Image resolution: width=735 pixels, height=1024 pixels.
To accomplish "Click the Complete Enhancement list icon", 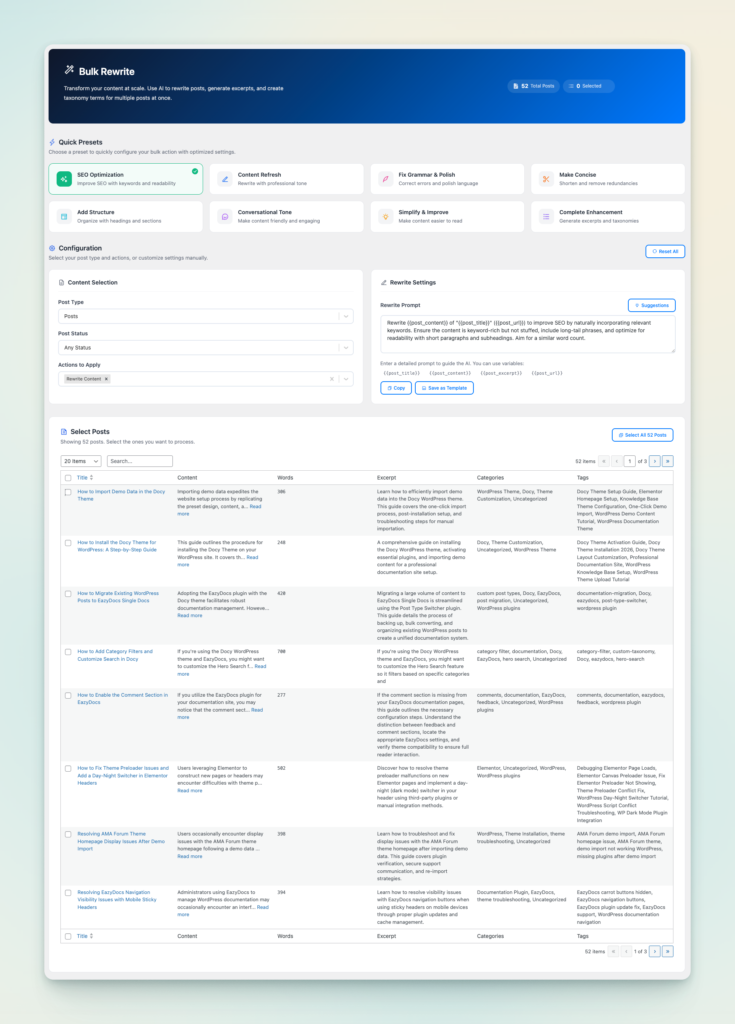I will [x=546, y=216].
